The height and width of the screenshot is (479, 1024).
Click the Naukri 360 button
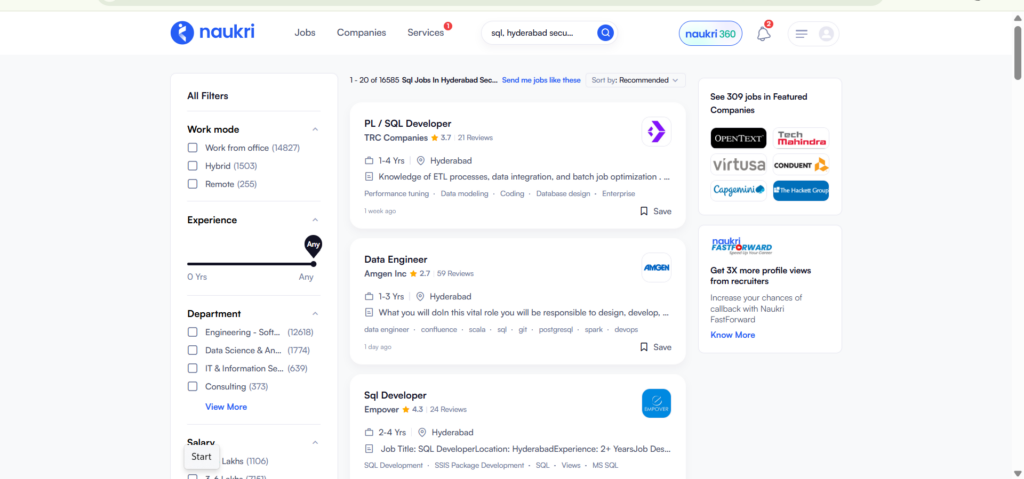[710, 34]
